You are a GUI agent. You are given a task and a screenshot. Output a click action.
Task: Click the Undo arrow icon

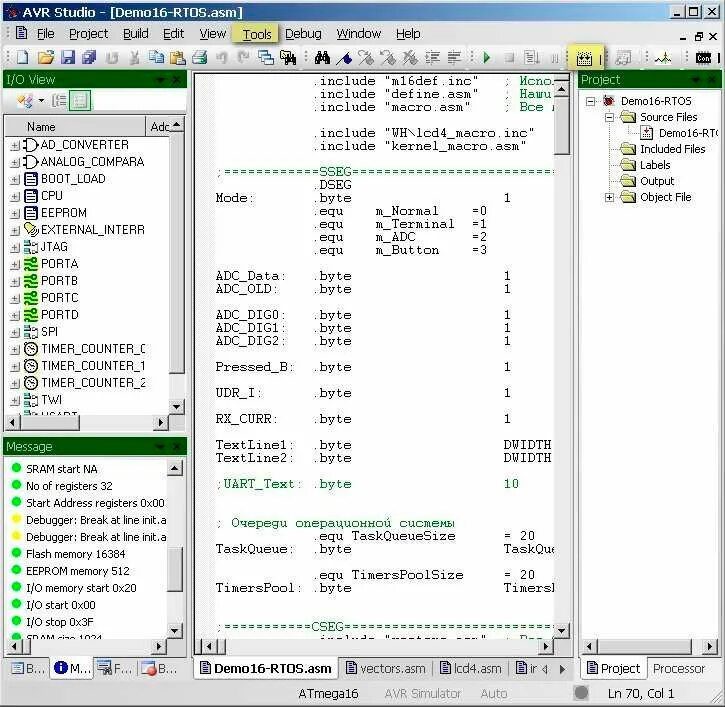(x=222, y=57)
